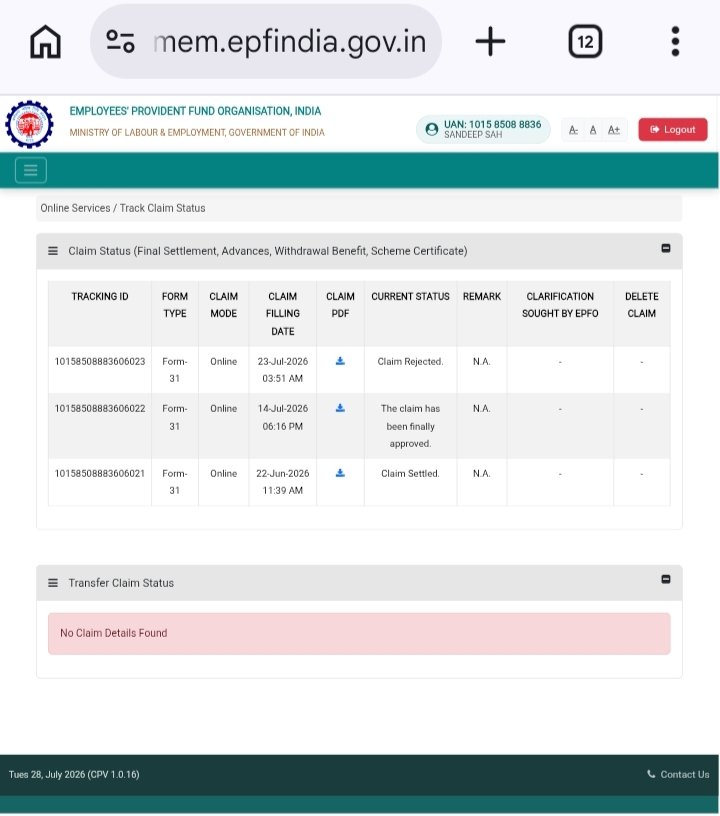The width and height of the screenshot is (720, 816).
Task: Open a new tab with plus icon
Action: pyautogui.click(x=490, y=42)
